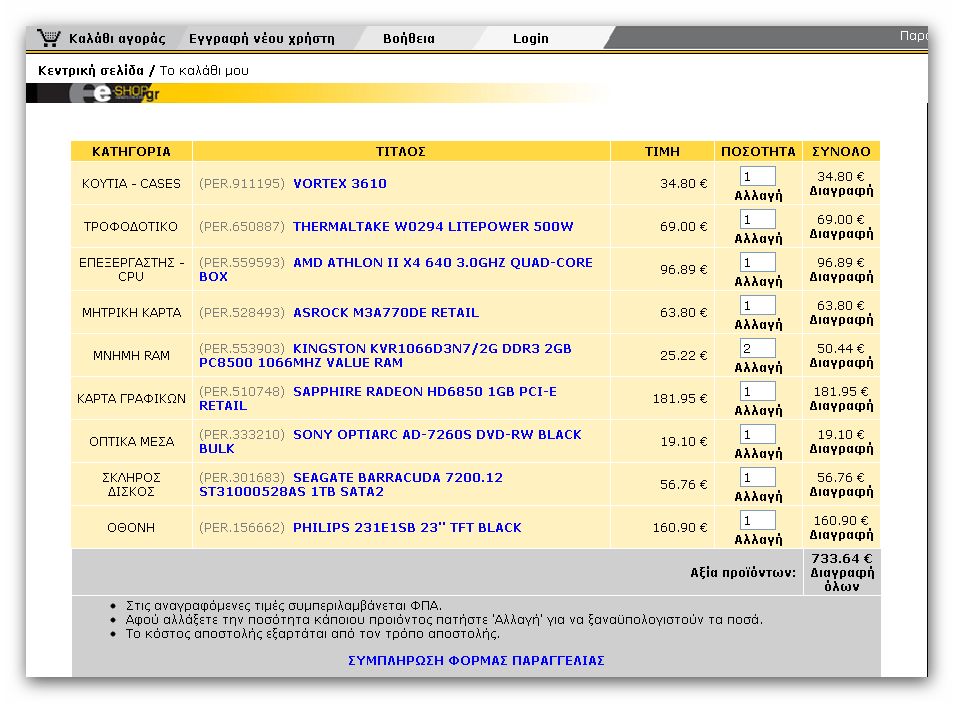Screen dimensions: 954x703
Task: Select category cell ΟΘΟΝΗ
Action: tap(131, 528)
